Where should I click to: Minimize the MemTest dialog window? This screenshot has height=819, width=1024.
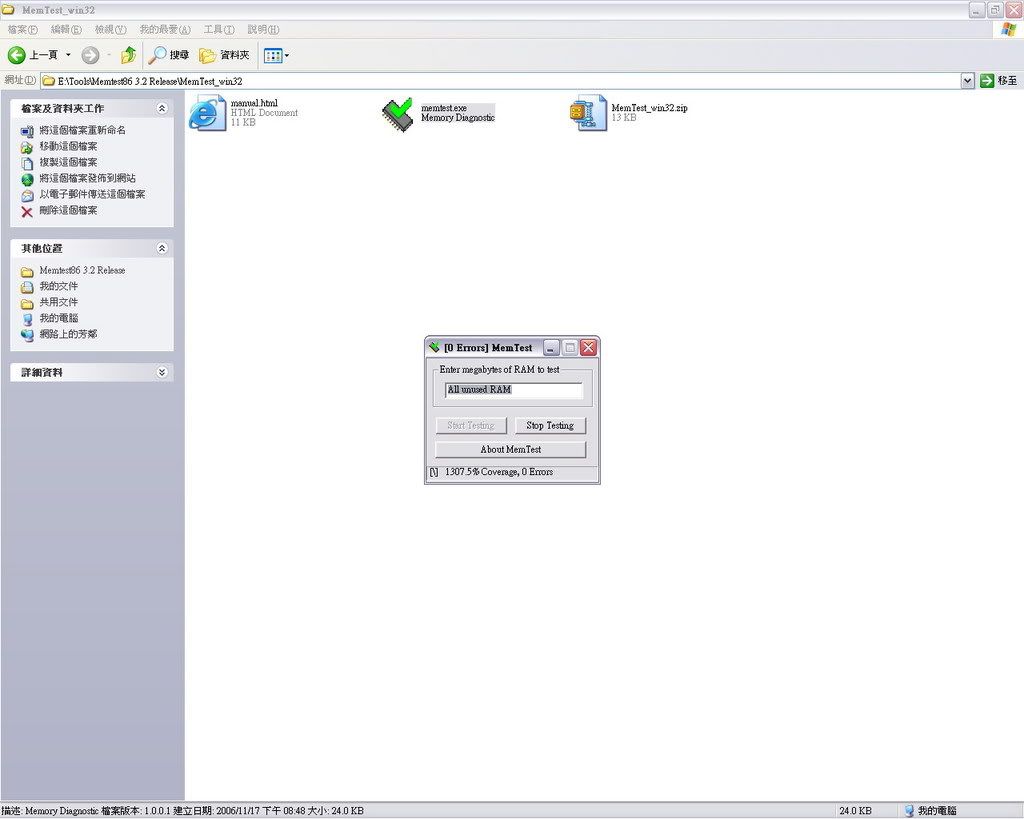click(x=551, y=347)
